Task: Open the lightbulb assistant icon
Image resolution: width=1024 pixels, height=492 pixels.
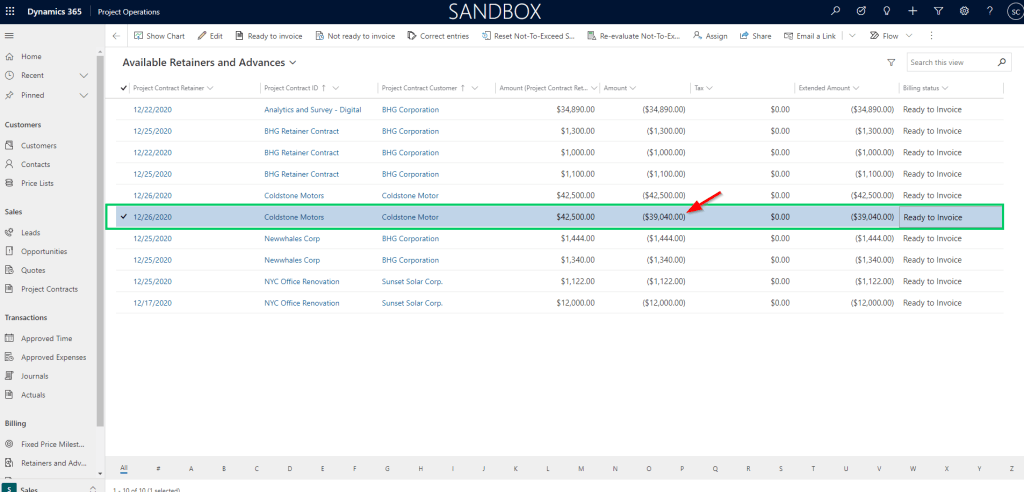Action: click(x=886, y=11)
